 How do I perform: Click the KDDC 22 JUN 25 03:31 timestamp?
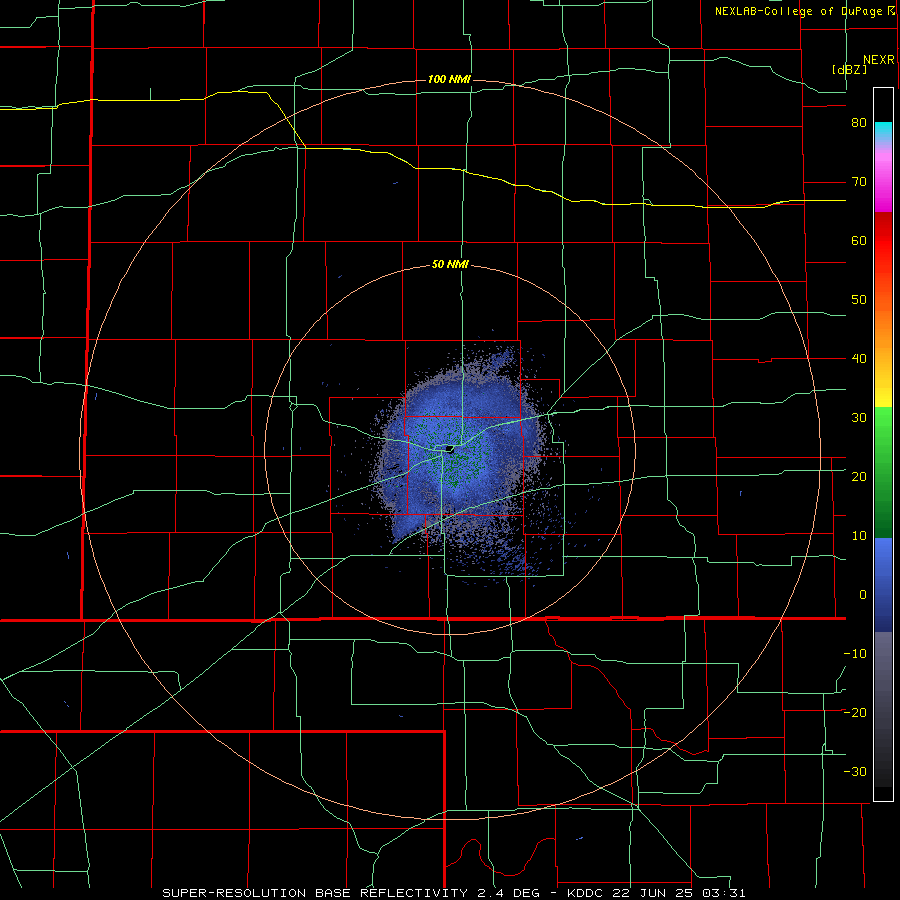656,893
